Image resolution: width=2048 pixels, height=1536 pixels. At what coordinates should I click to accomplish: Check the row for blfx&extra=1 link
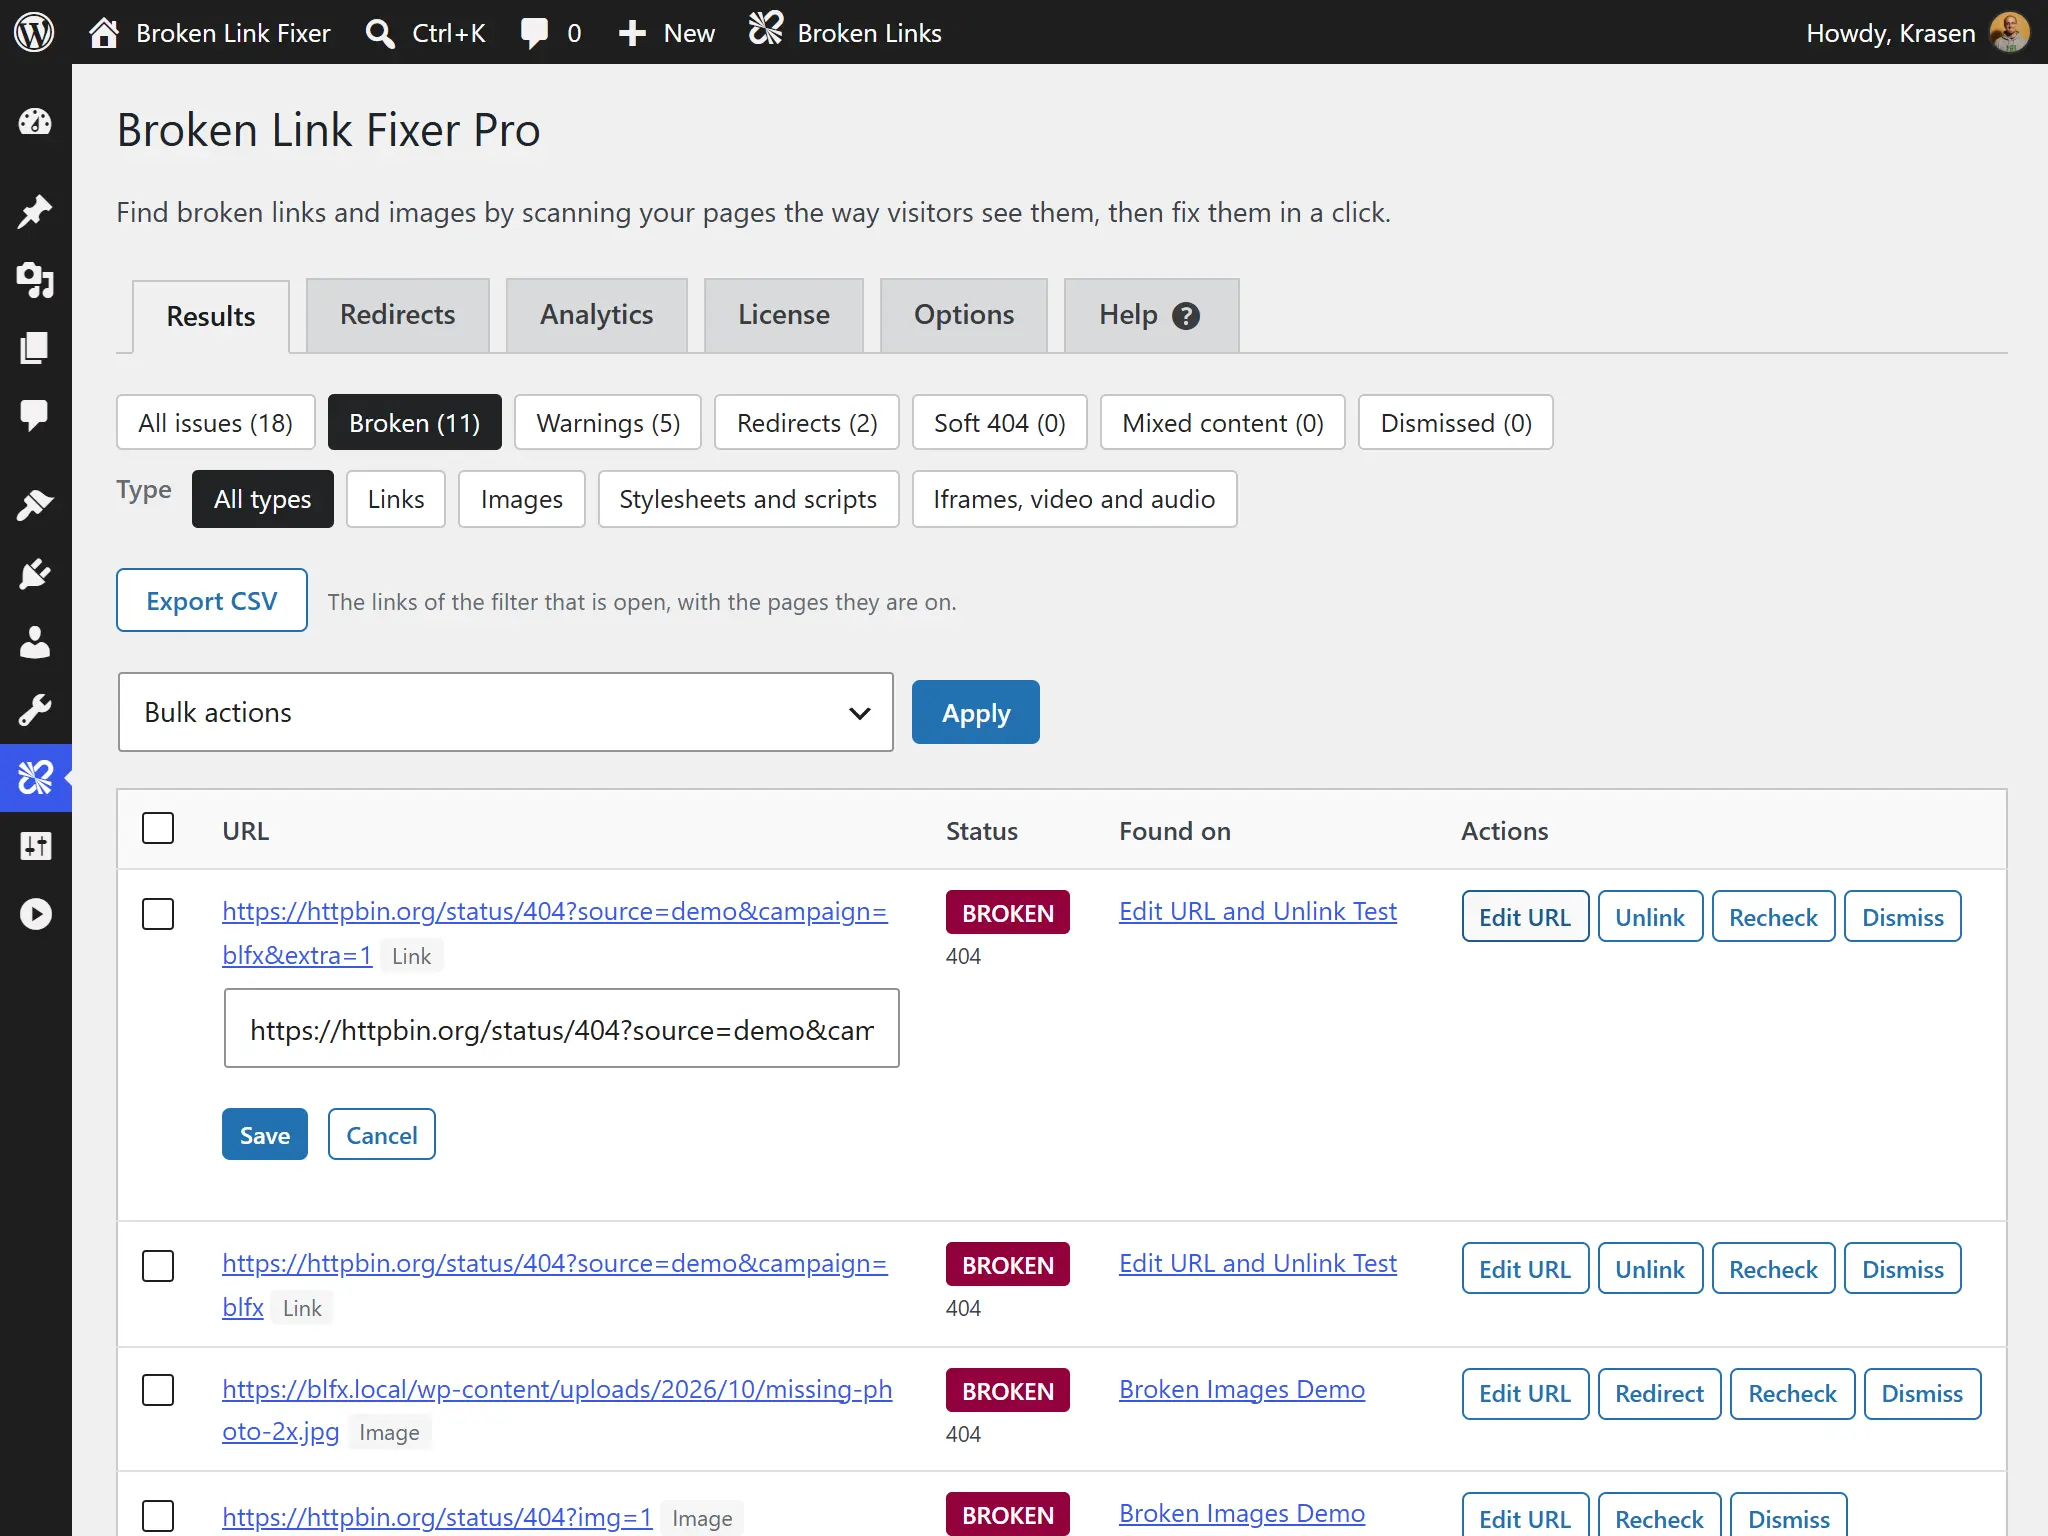point(158,914)
